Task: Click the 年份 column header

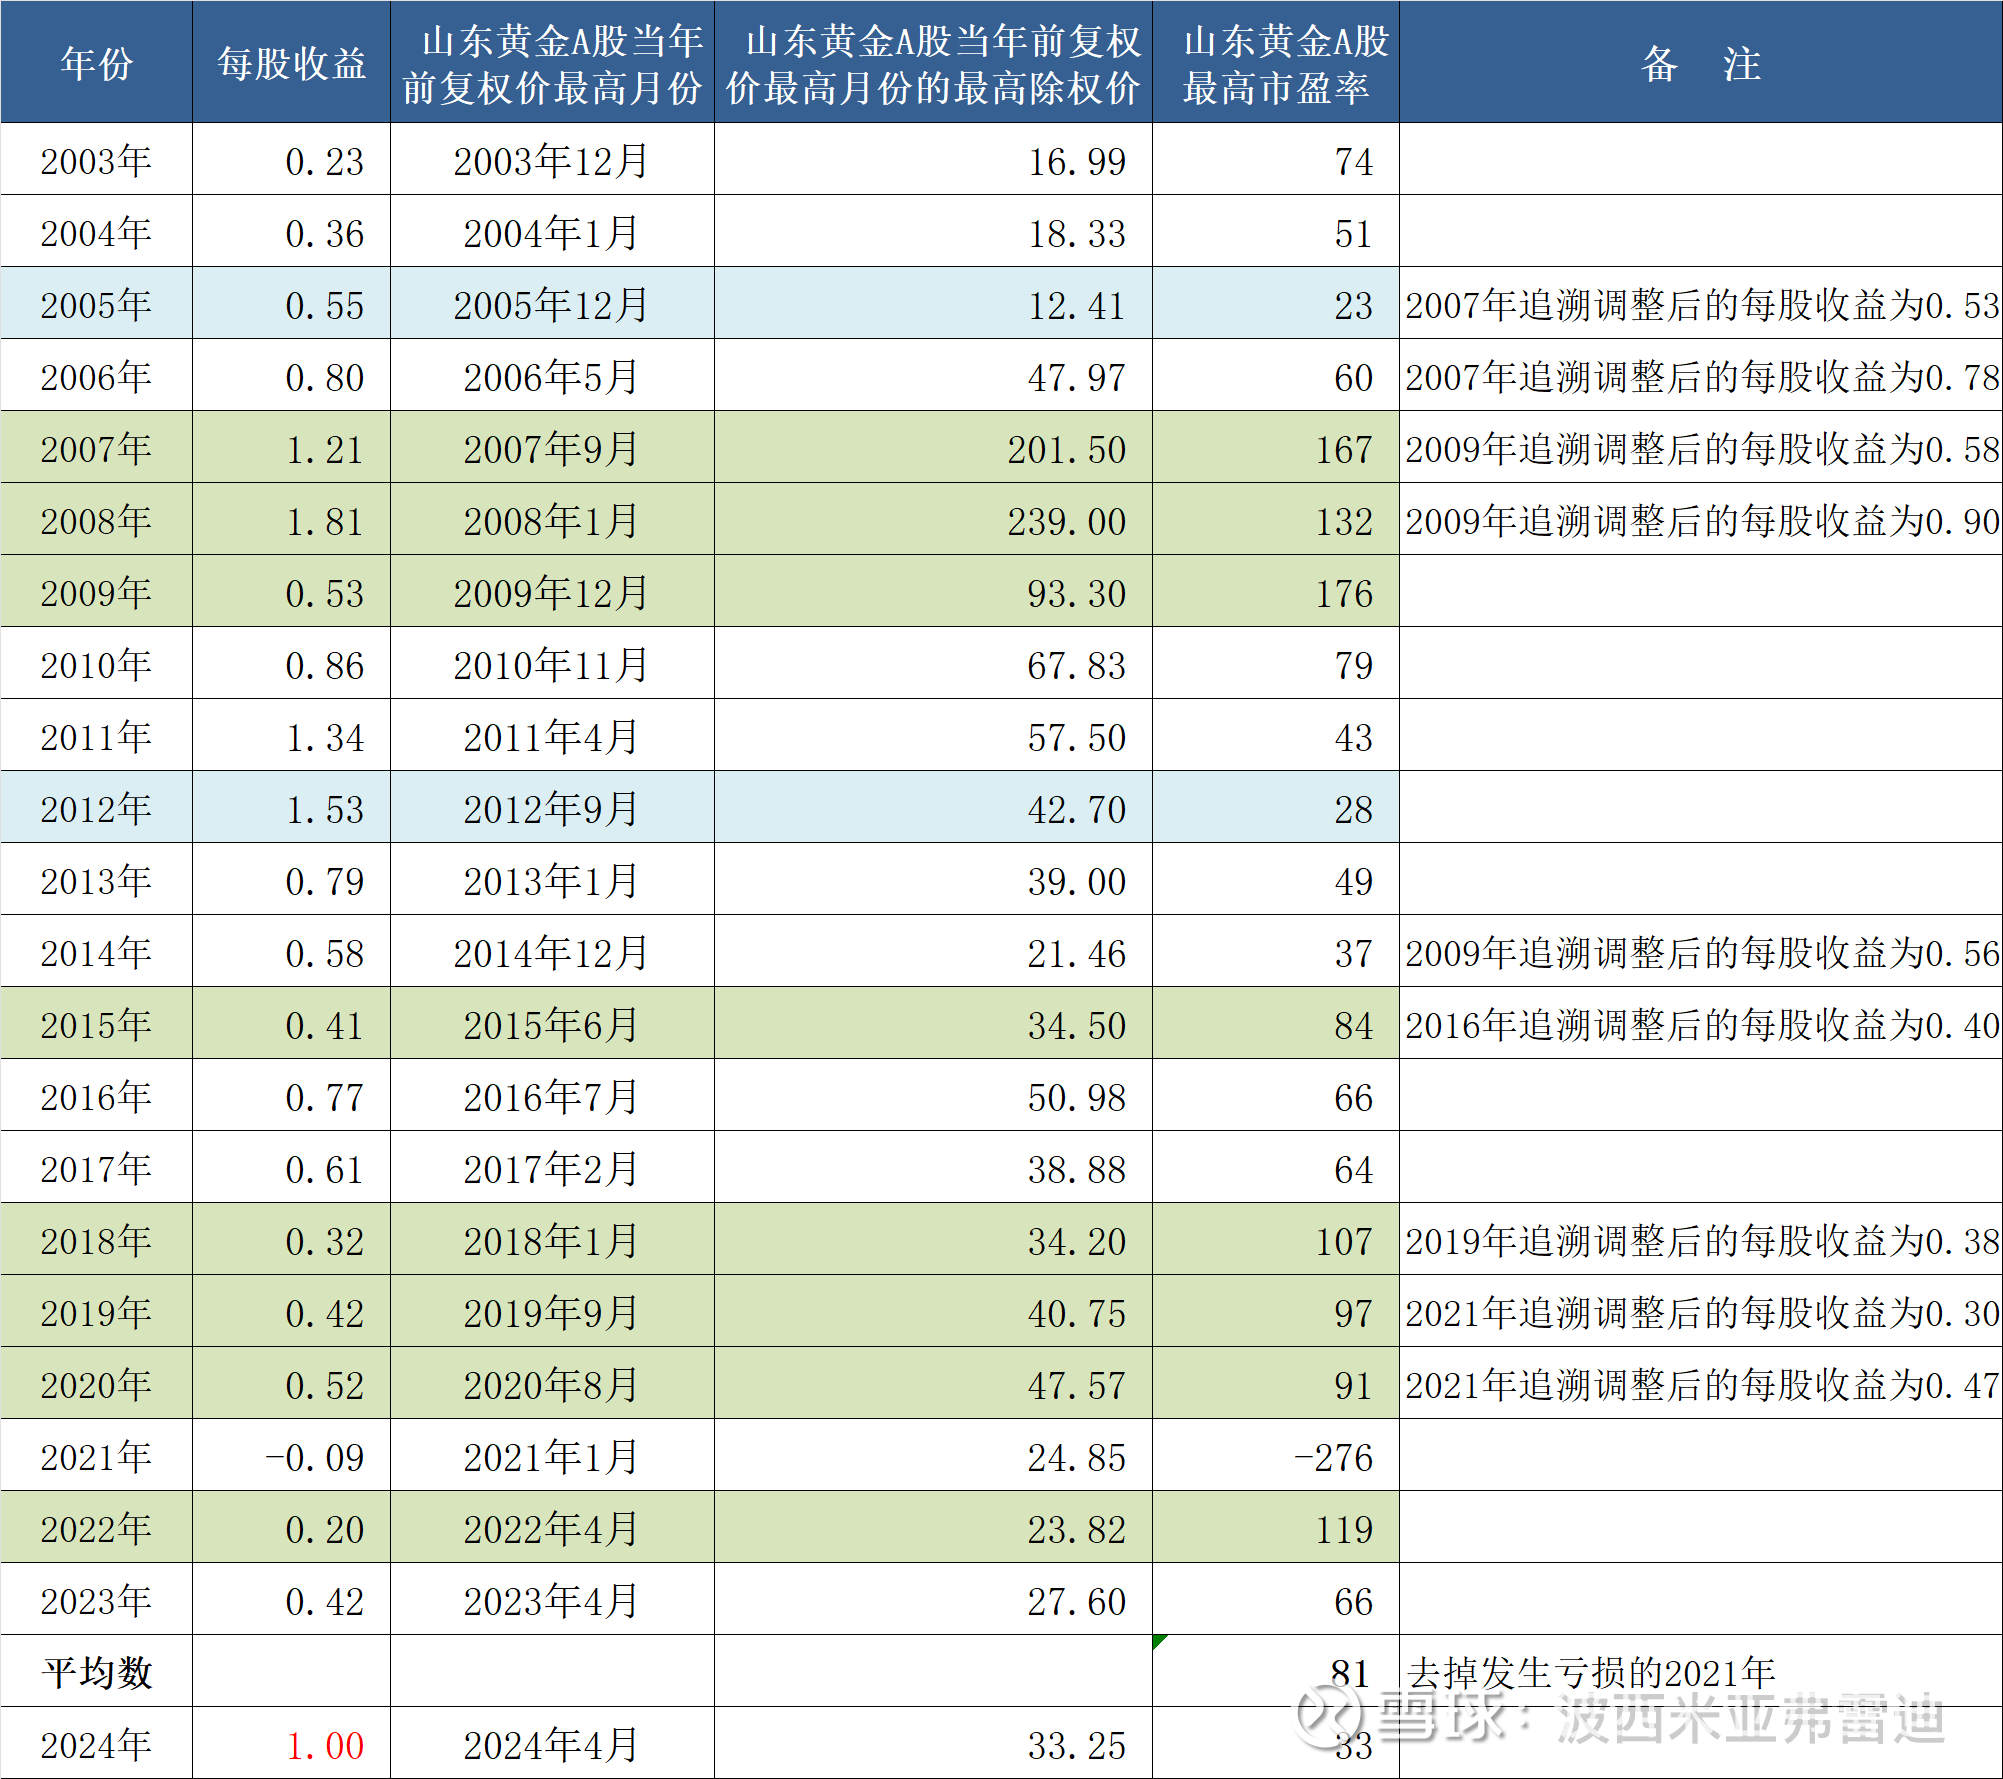Action: click(97, 62)
